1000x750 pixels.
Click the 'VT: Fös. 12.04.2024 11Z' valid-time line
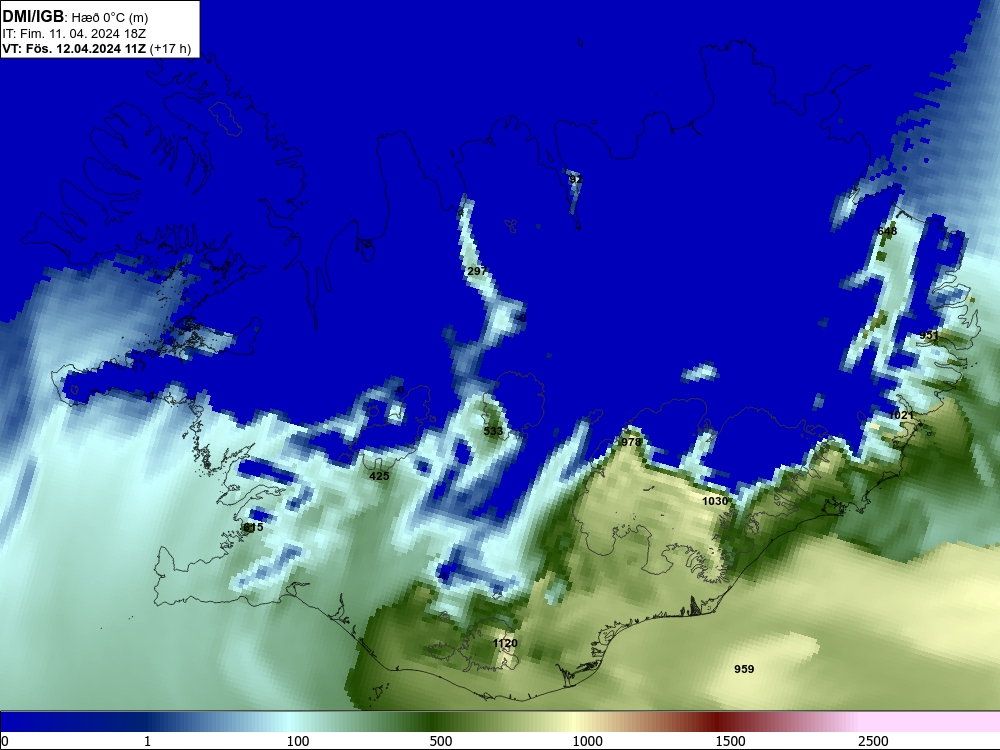coord(96,48)
